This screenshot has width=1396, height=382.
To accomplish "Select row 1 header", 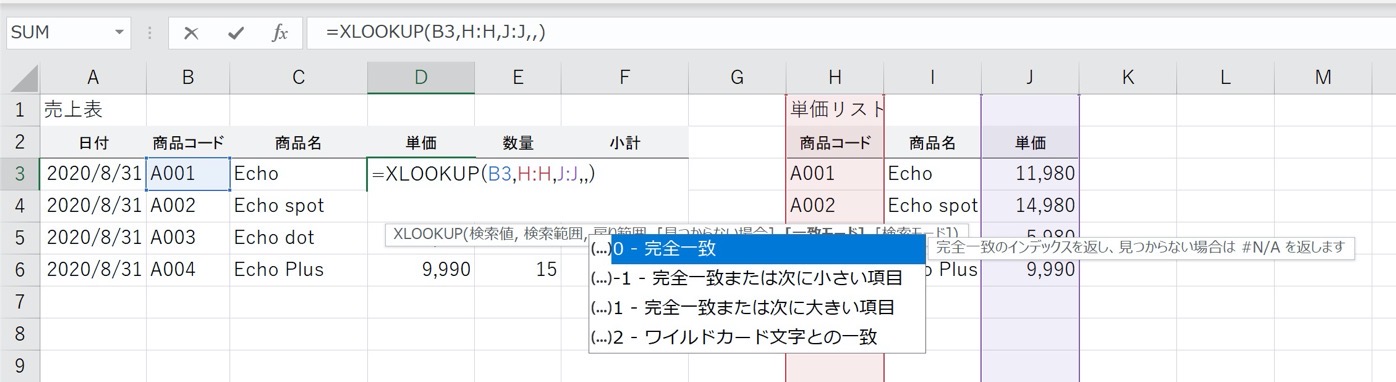I will (x=20, y=109).
